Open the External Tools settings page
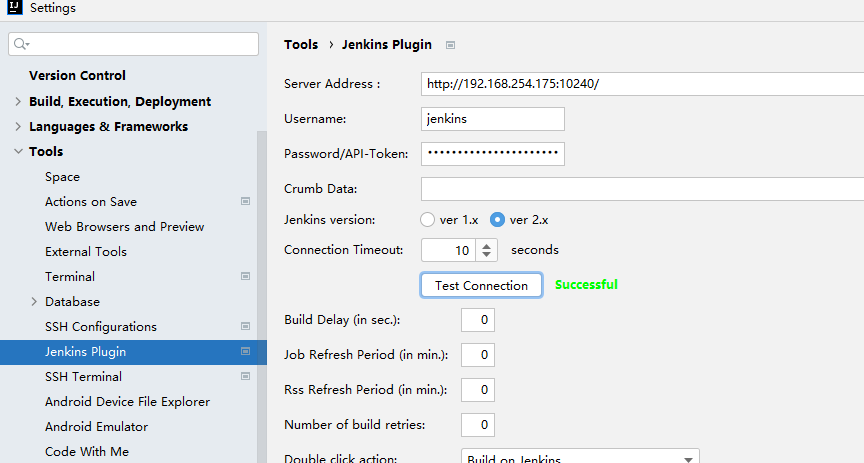Screen dimensions: 864x463 86,252
